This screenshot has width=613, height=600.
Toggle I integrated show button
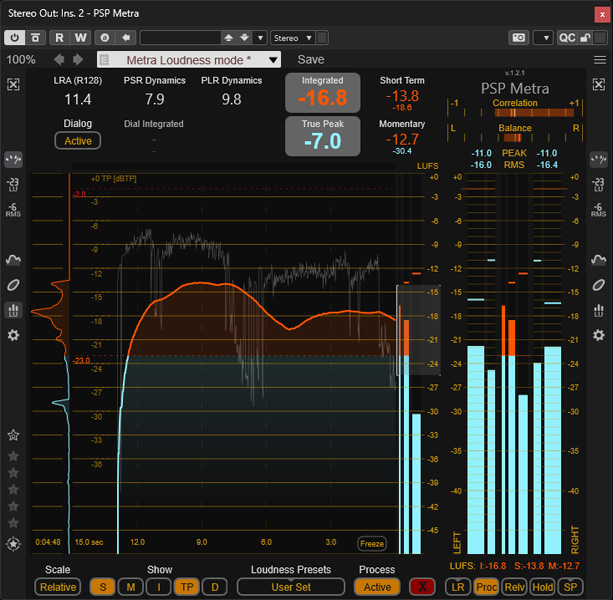159,587
